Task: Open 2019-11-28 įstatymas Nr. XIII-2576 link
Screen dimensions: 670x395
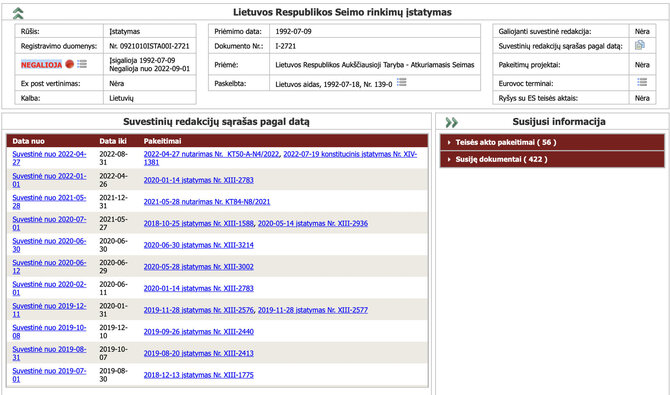Action: coord(199,310)
